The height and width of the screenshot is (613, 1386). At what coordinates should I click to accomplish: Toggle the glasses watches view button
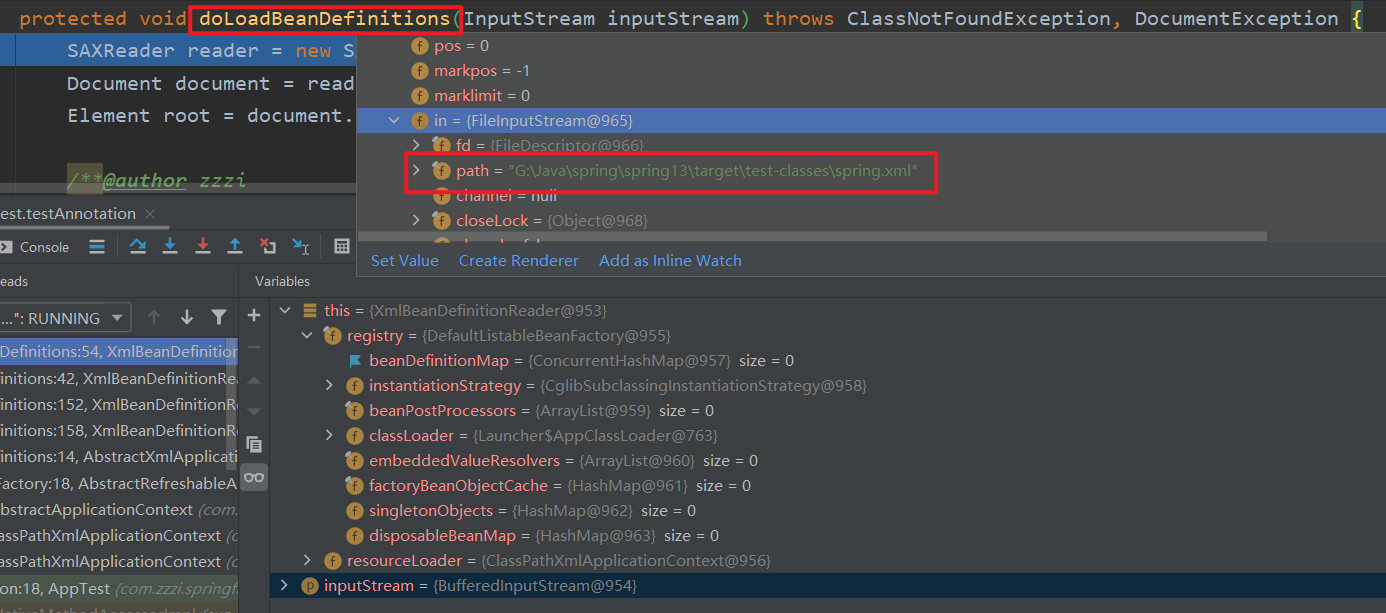tap(254, 477)
